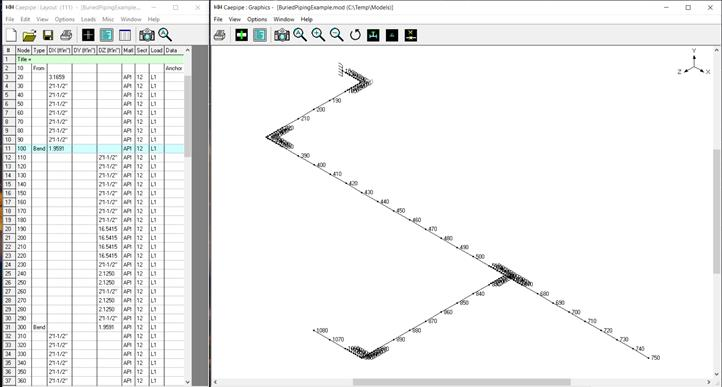The height and width of the screenshot is (387, 722).
Task: Click the circular arrow rotate view icon
Action: [355, 35]
